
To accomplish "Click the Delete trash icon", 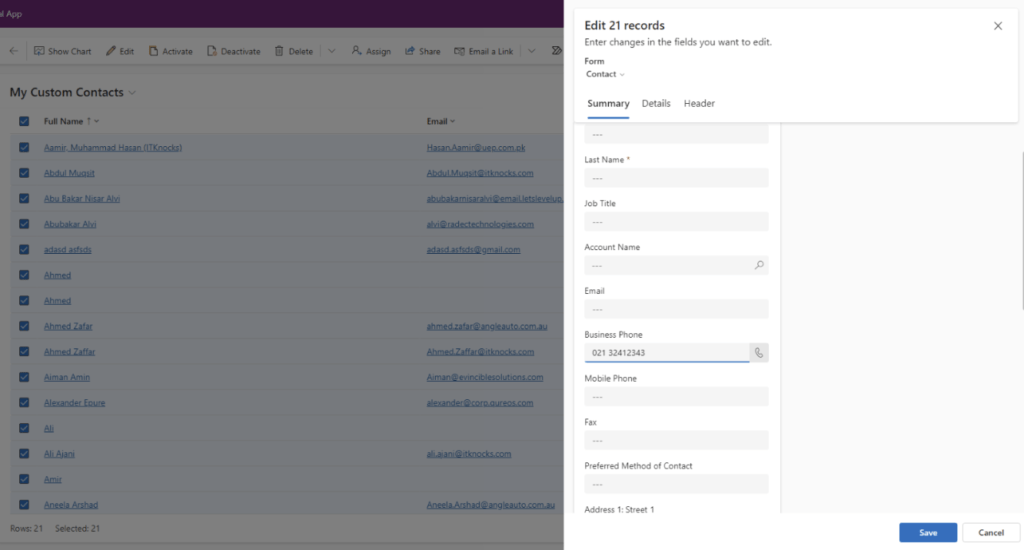I will 280,51.
